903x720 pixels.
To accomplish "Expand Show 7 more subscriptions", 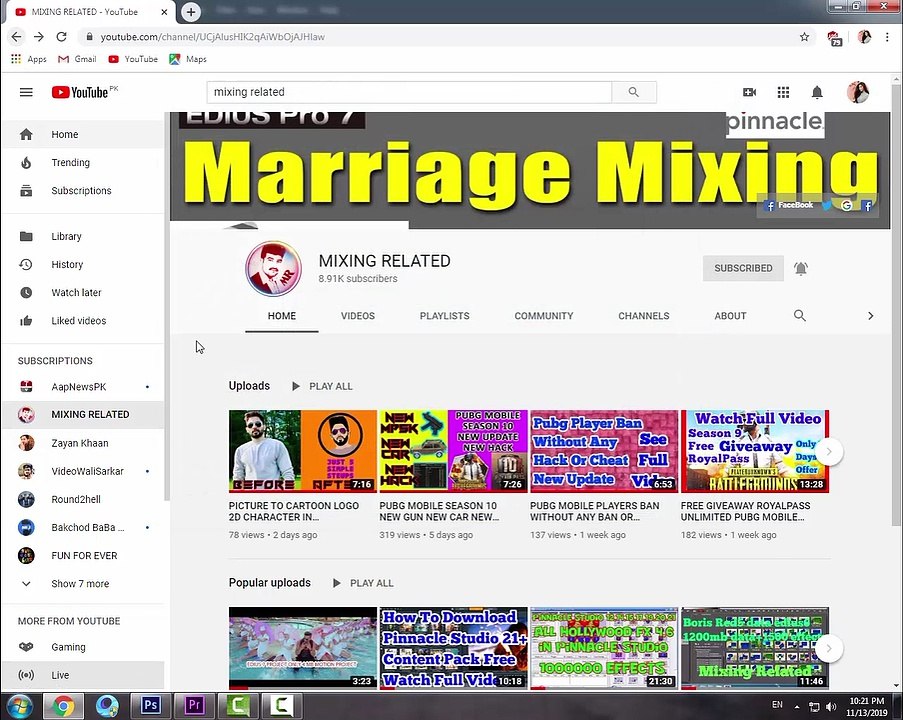I will click(x=82, y=583).
